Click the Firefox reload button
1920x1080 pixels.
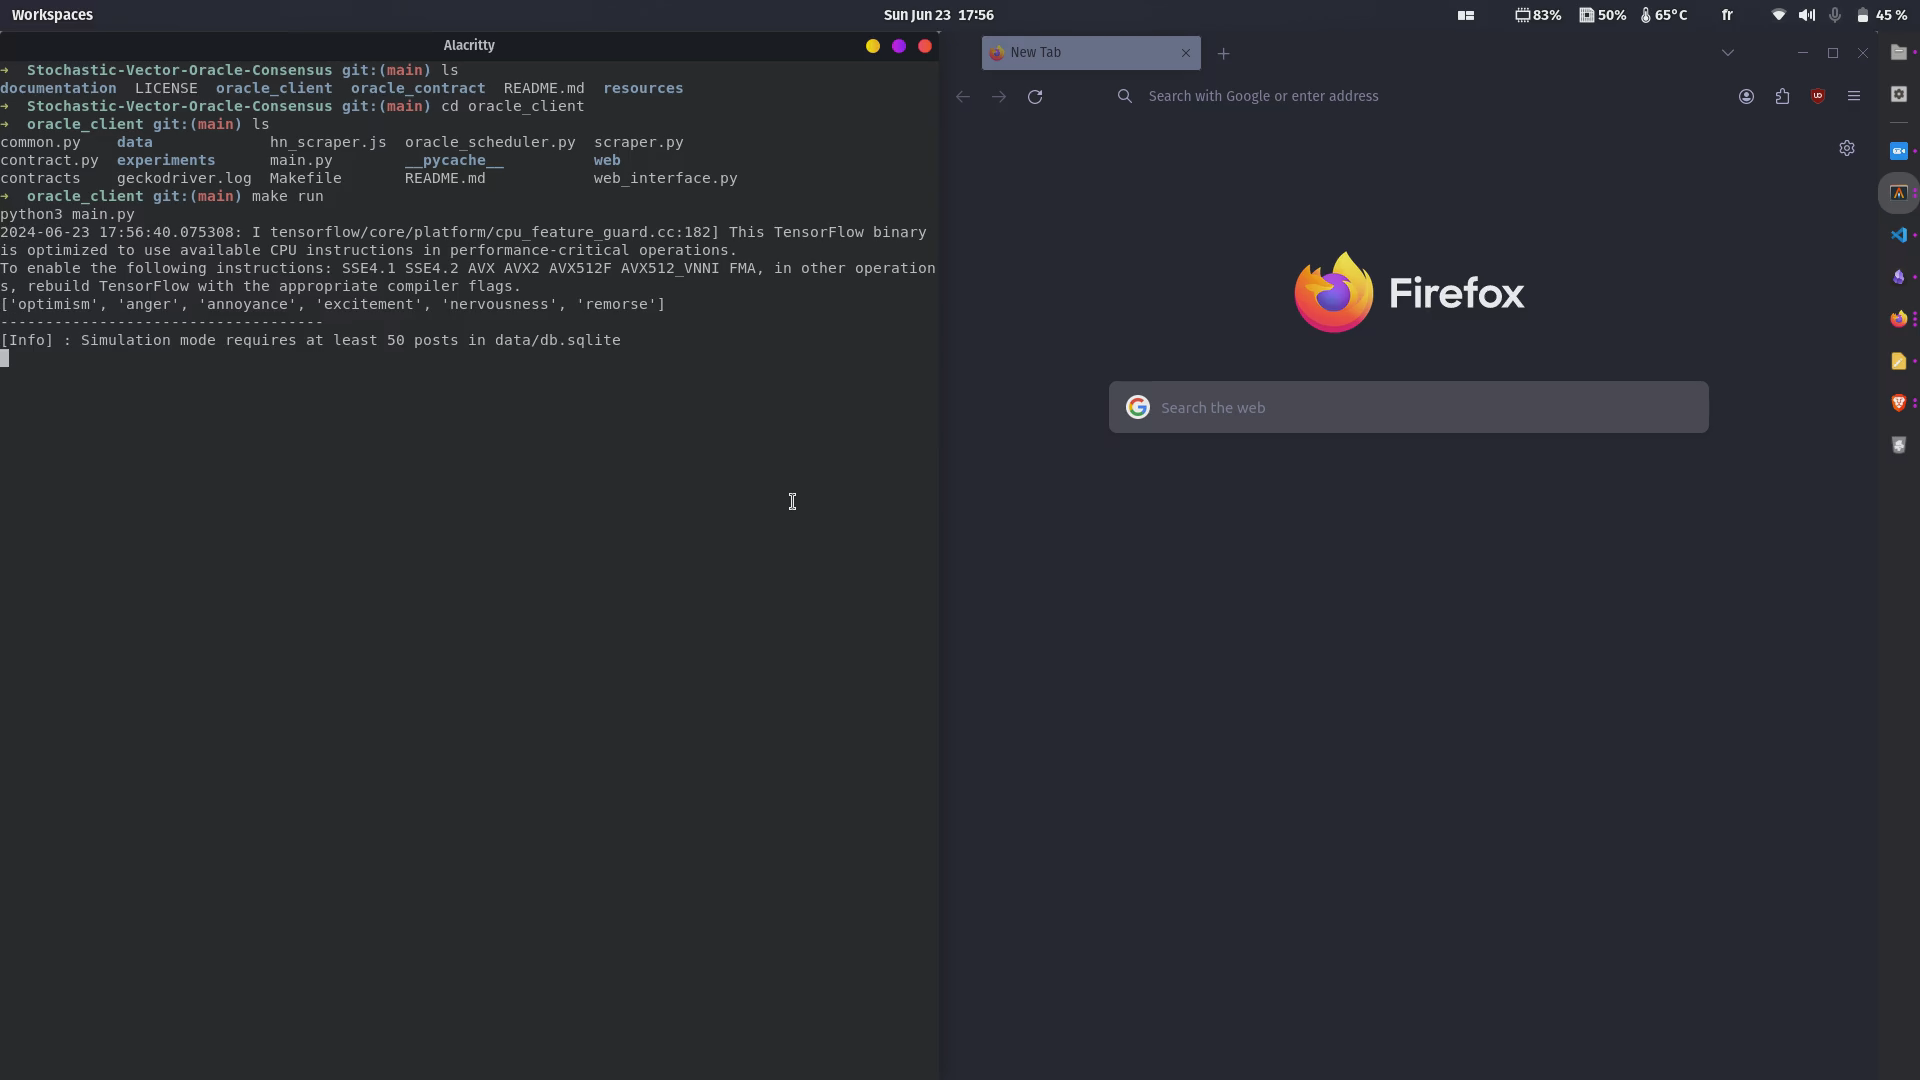[1035, 96]
